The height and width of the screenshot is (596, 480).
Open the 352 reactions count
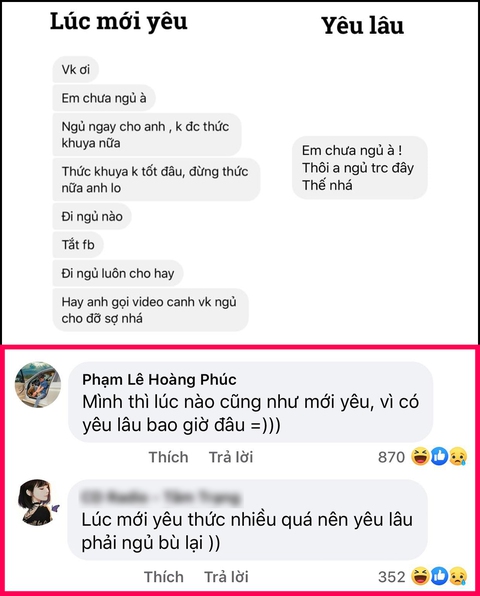(391, 577)
